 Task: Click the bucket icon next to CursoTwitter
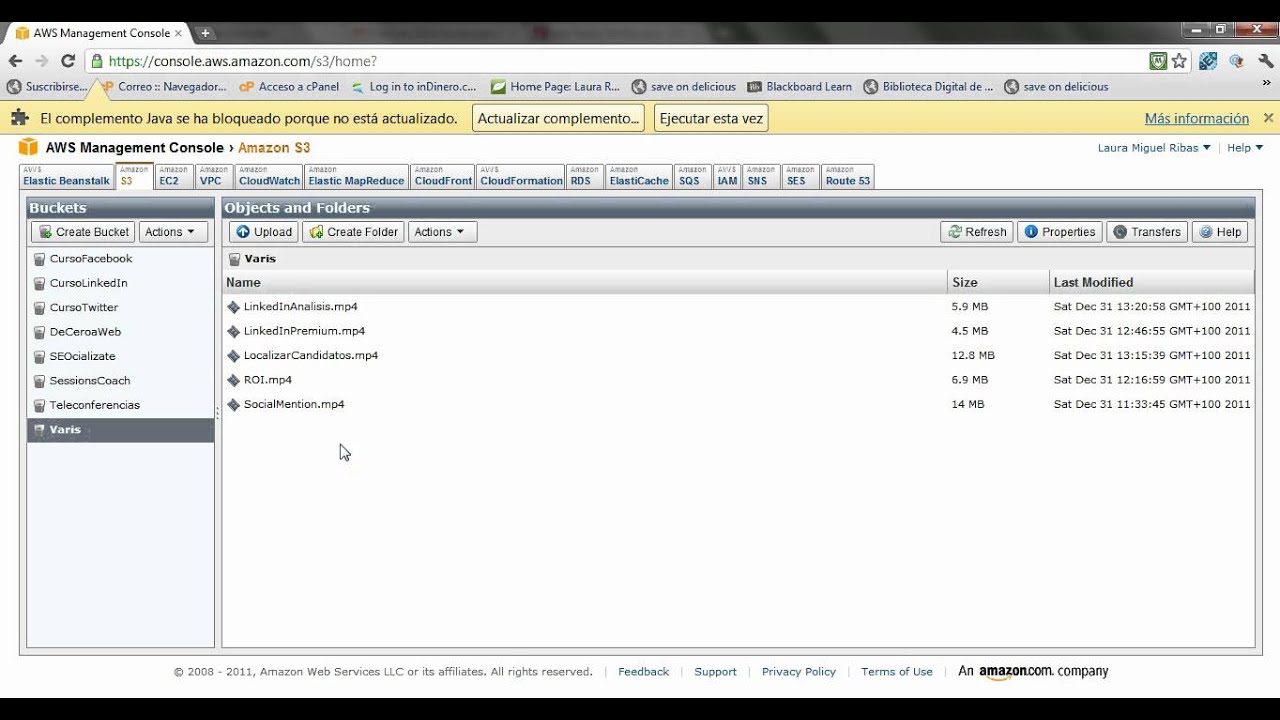(x=40, y=308)
